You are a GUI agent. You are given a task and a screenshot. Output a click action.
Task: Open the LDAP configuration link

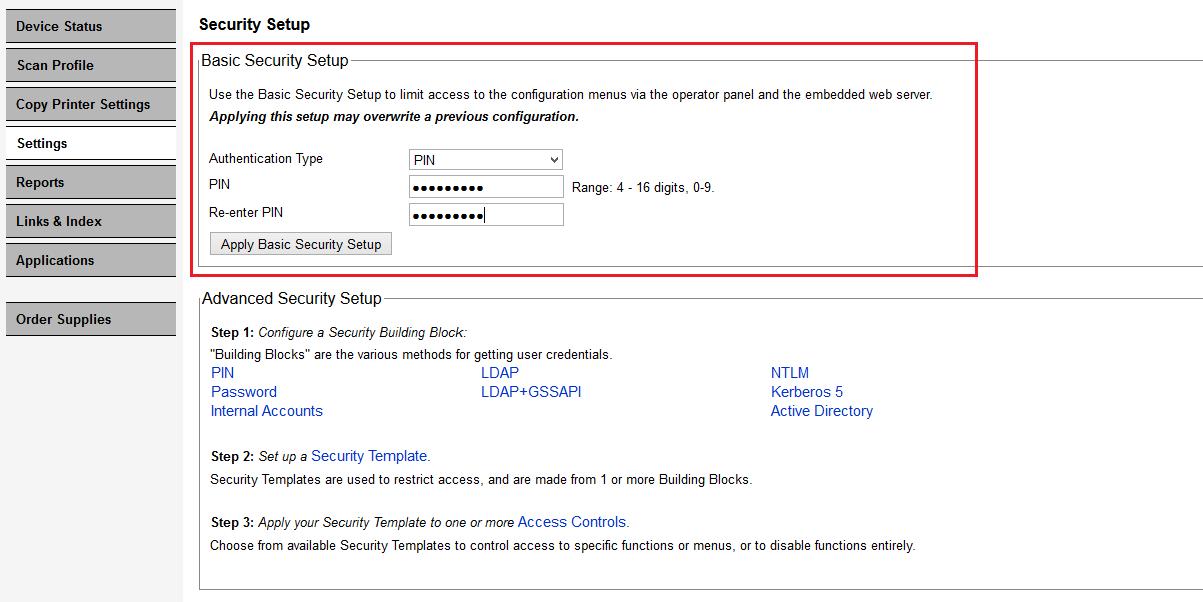coord(499,372)
